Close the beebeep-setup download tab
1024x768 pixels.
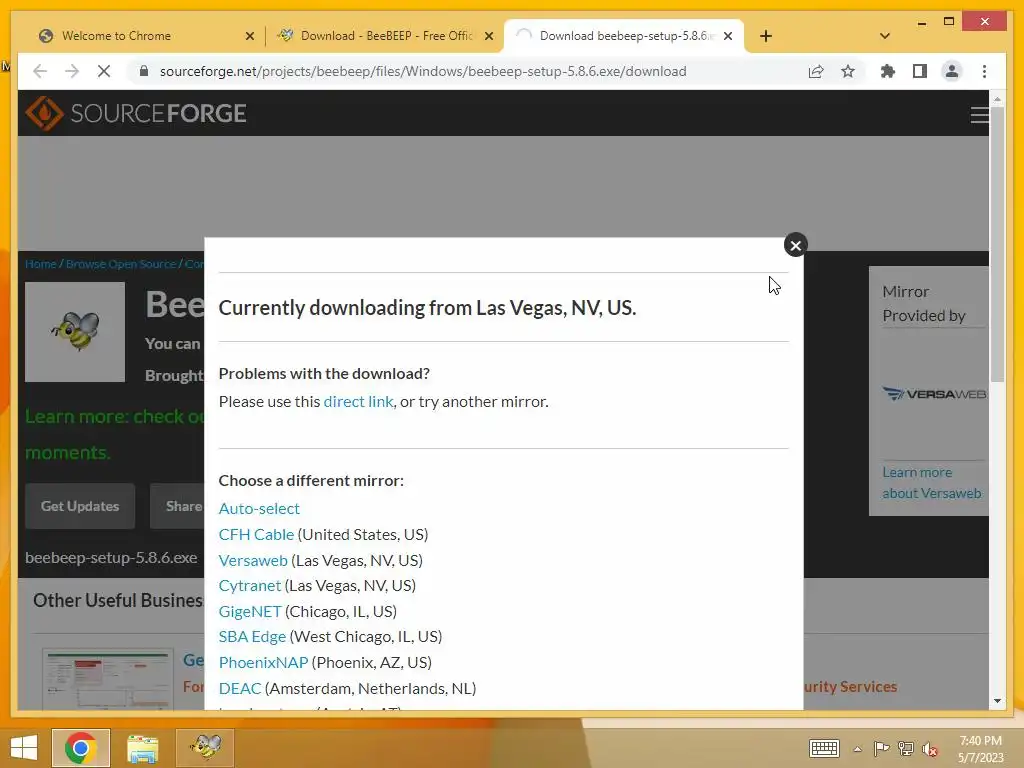point(728,37)
